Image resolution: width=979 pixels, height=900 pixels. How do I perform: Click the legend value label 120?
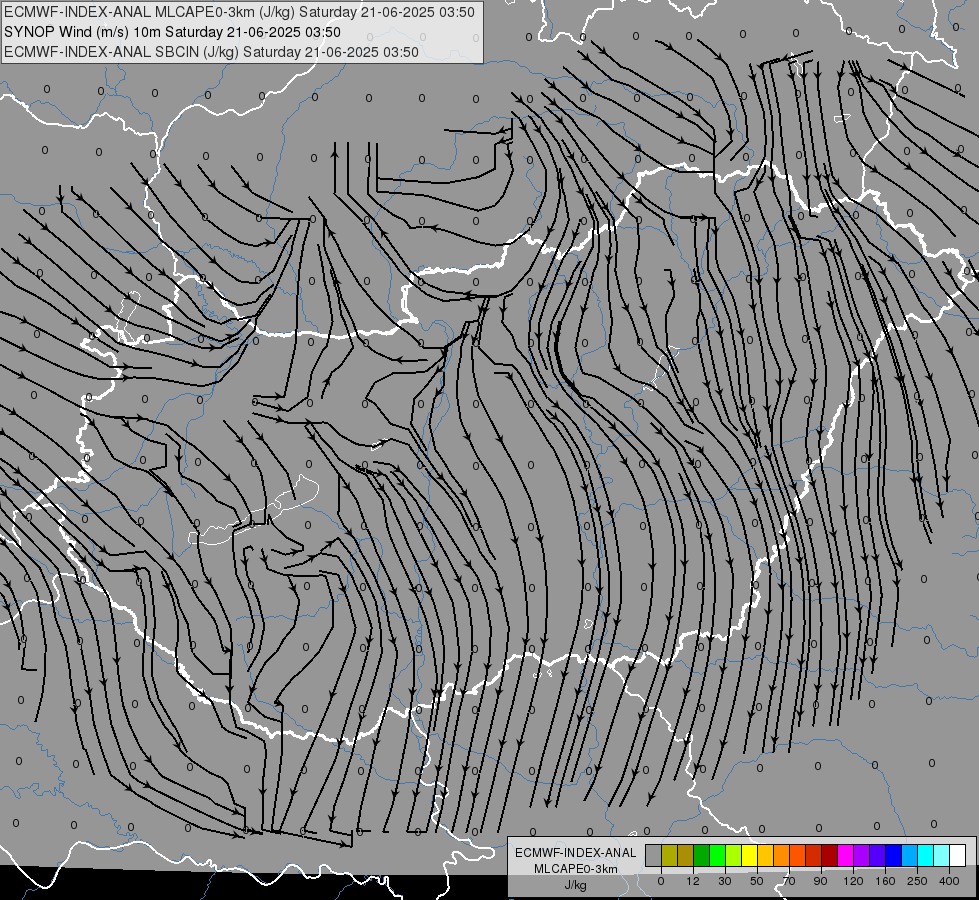click(853, 881)
